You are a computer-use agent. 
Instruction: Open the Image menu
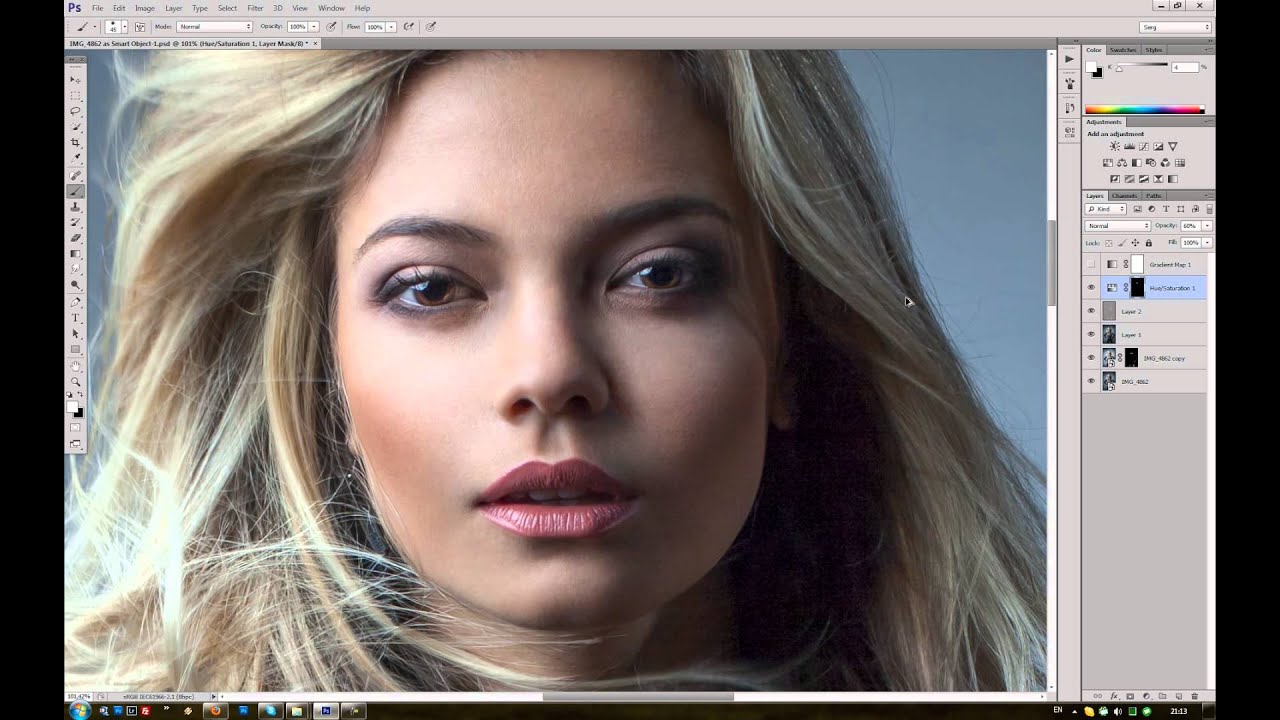click(145, 8)
